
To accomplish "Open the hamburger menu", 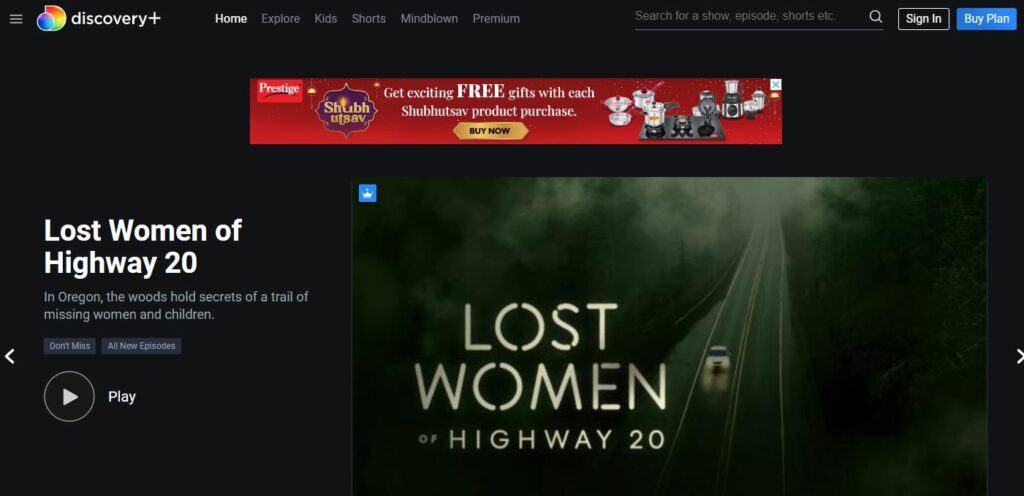I will click(16, 19).
